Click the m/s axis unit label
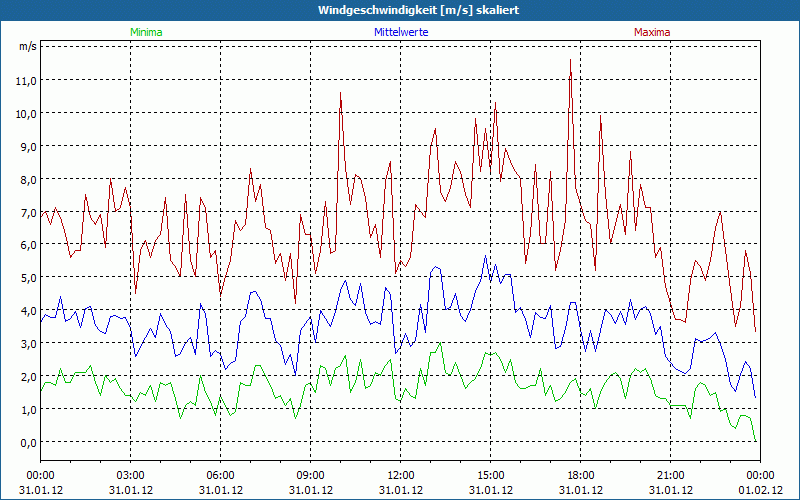The height and width of the screenshot is (500, 800). (28, 47)
